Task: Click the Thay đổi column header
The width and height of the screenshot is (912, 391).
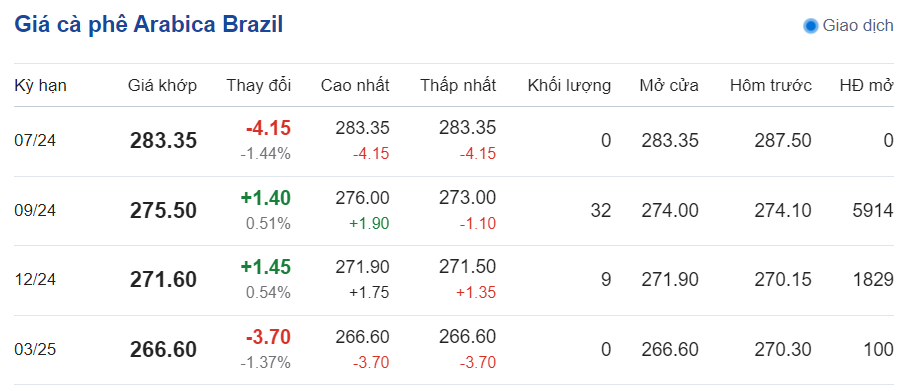Action: click(259, 86)
